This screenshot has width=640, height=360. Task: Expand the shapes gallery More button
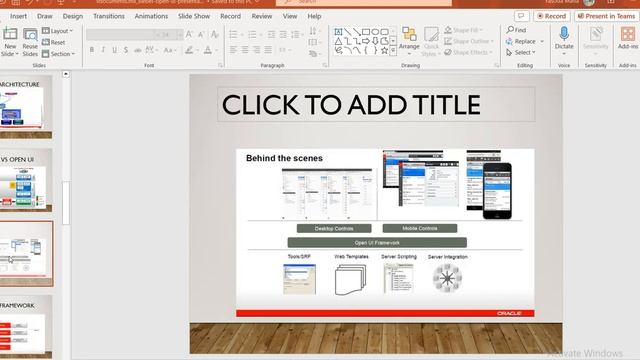(393, 51)
